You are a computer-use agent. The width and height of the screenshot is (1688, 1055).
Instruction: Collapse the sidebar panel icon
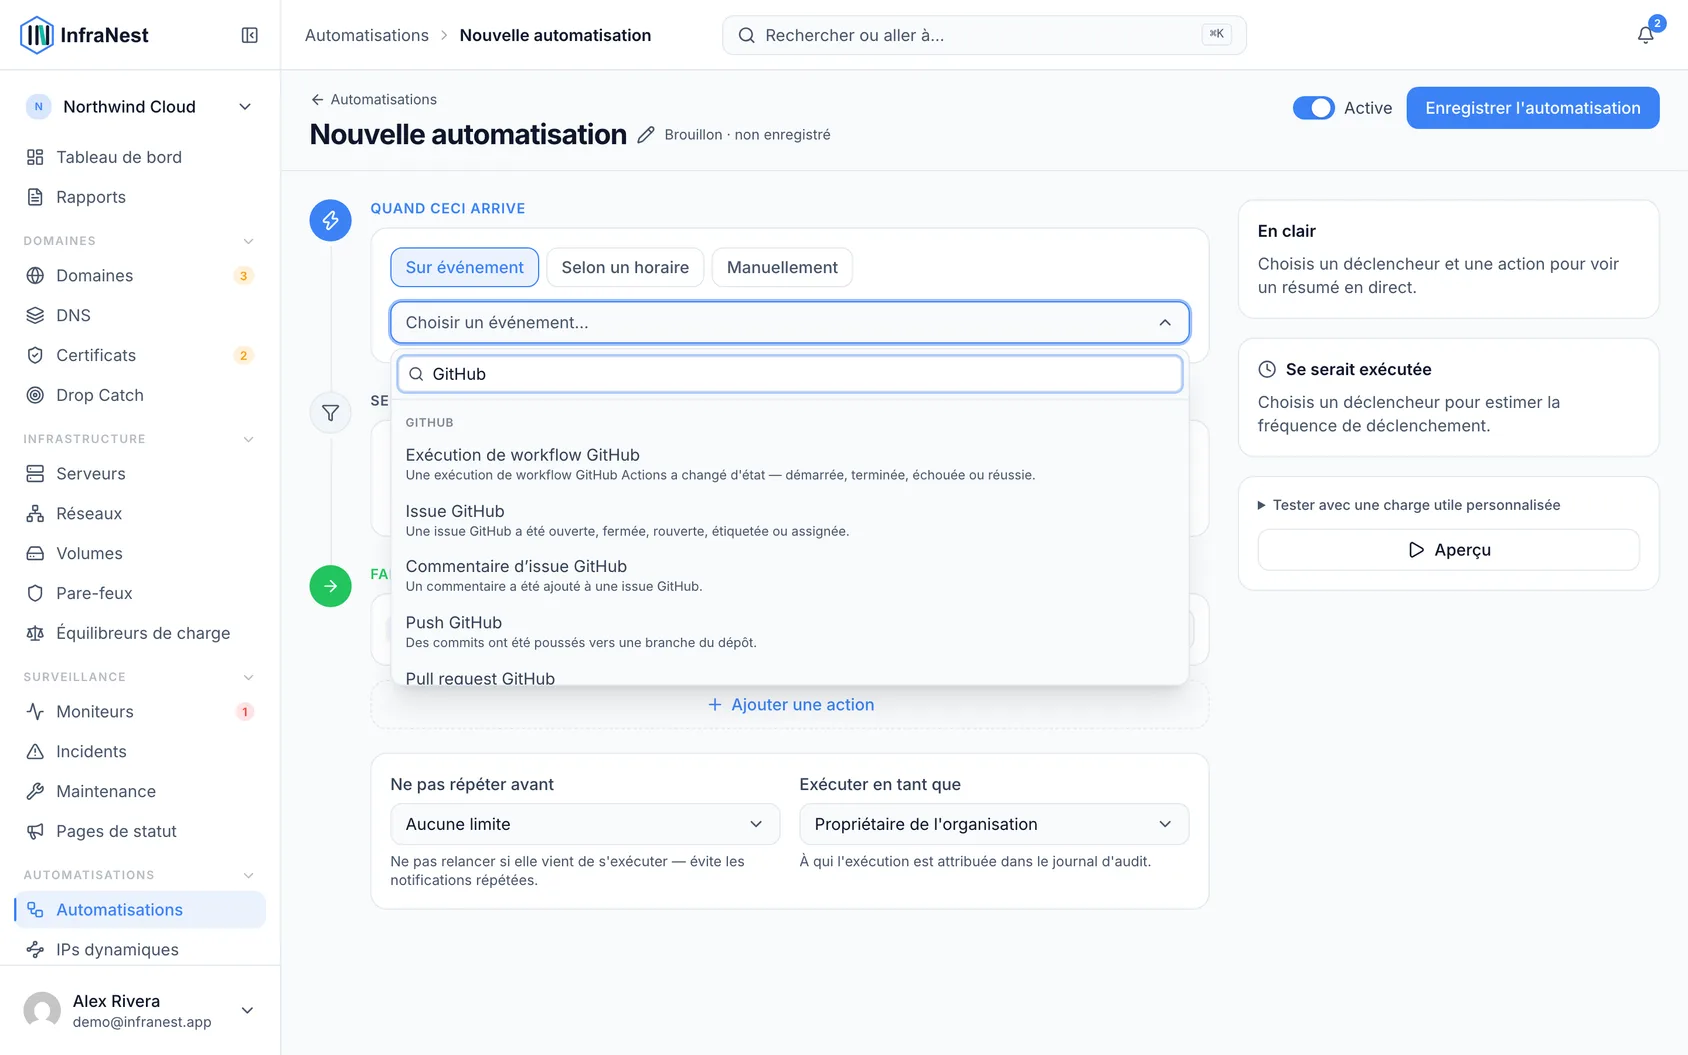coord(250,35)
